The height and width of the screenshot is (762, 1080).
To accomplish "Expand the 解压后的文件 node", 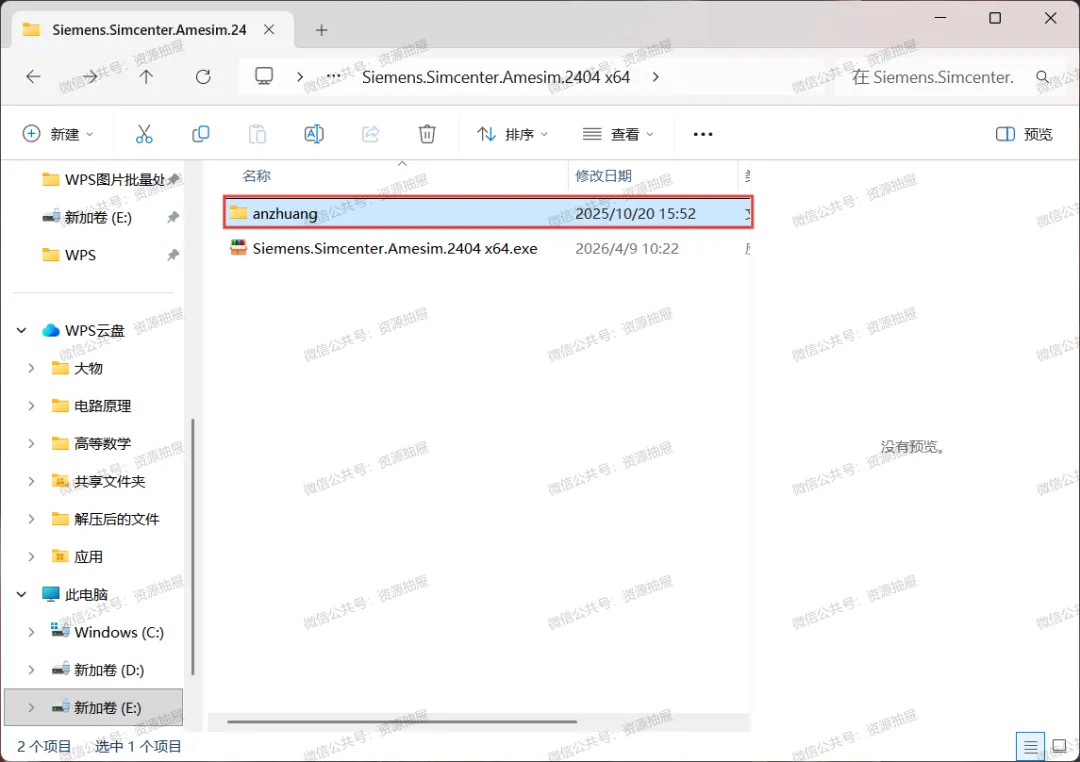I will click(x=31, y=519).
